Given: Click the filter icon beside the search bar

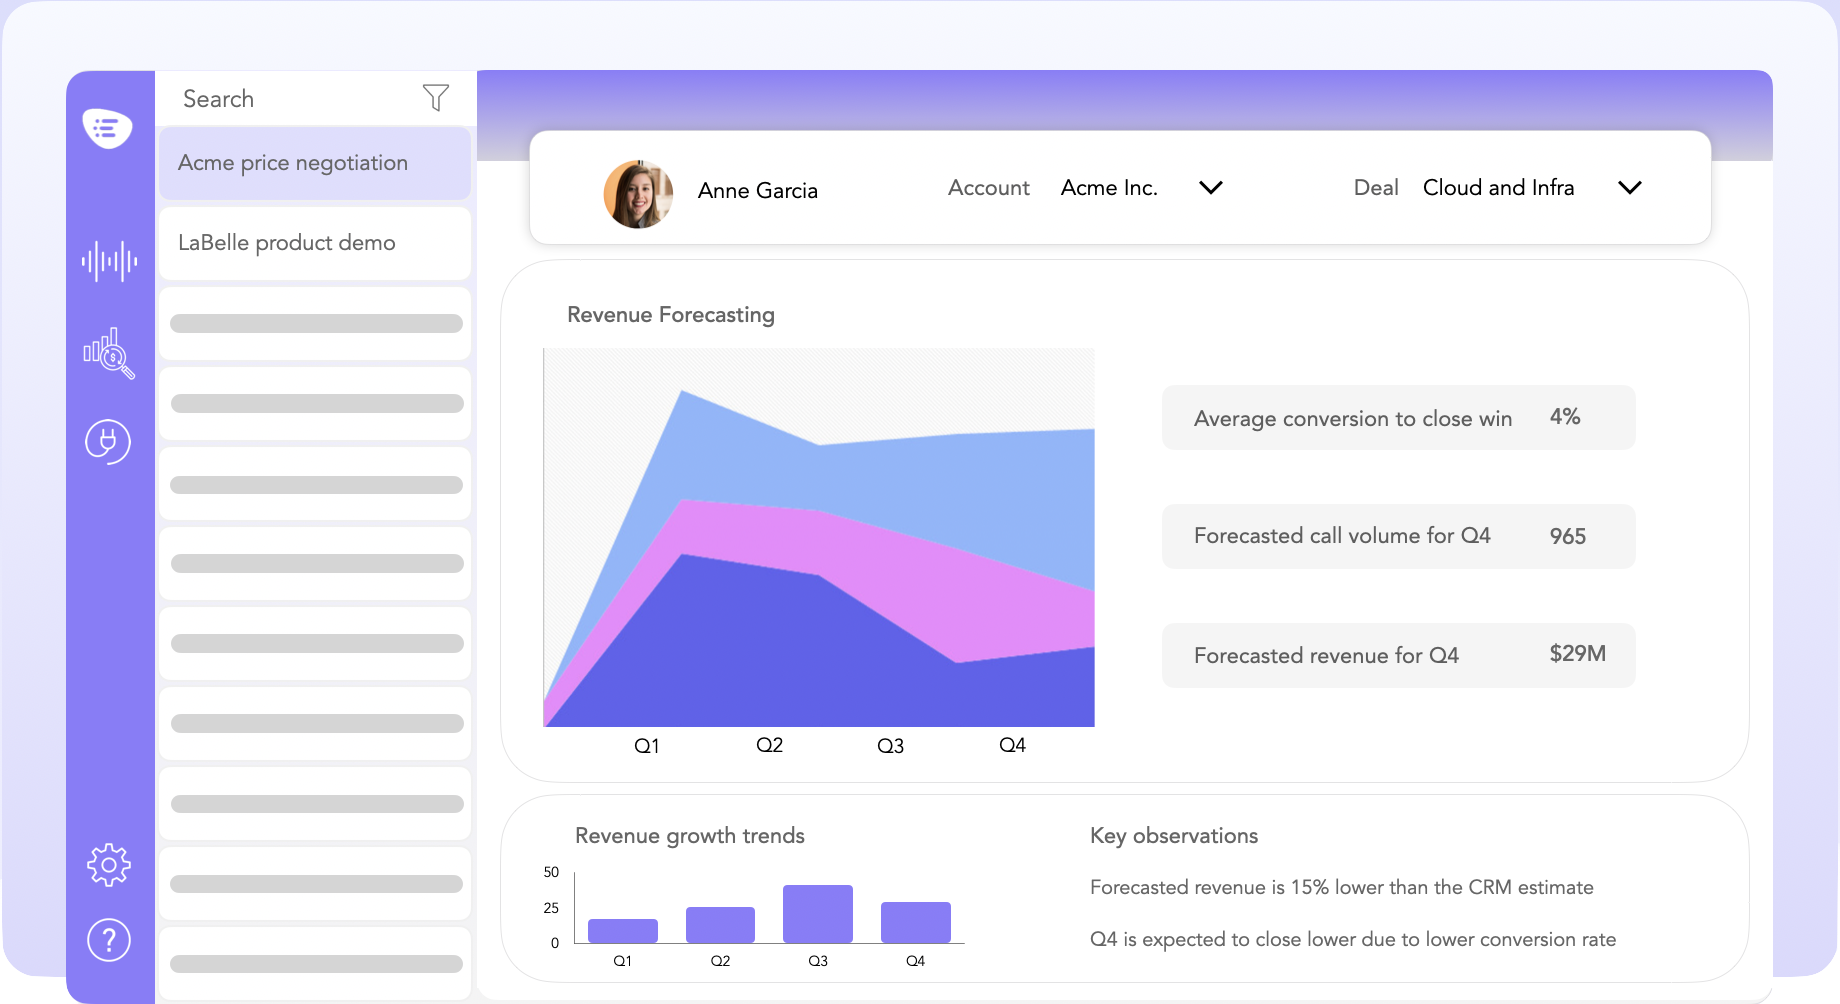Looking at the screenshot, I should (x=435, y=97).
